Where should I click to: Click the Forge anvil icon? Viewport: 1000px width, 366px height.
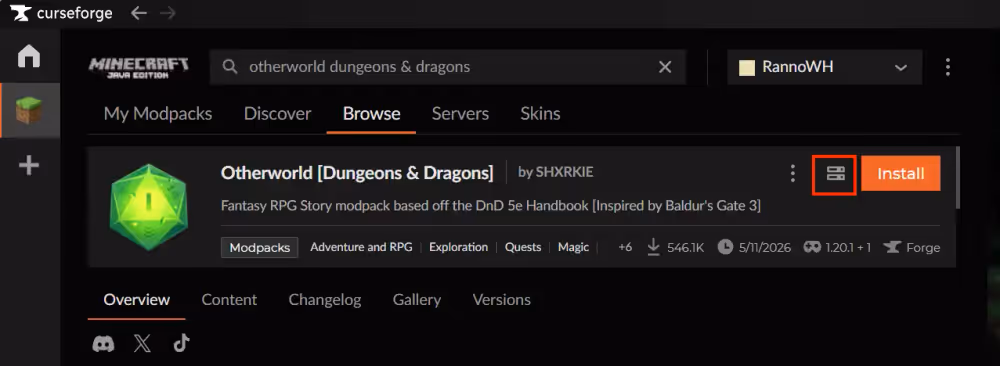[892, 247]
